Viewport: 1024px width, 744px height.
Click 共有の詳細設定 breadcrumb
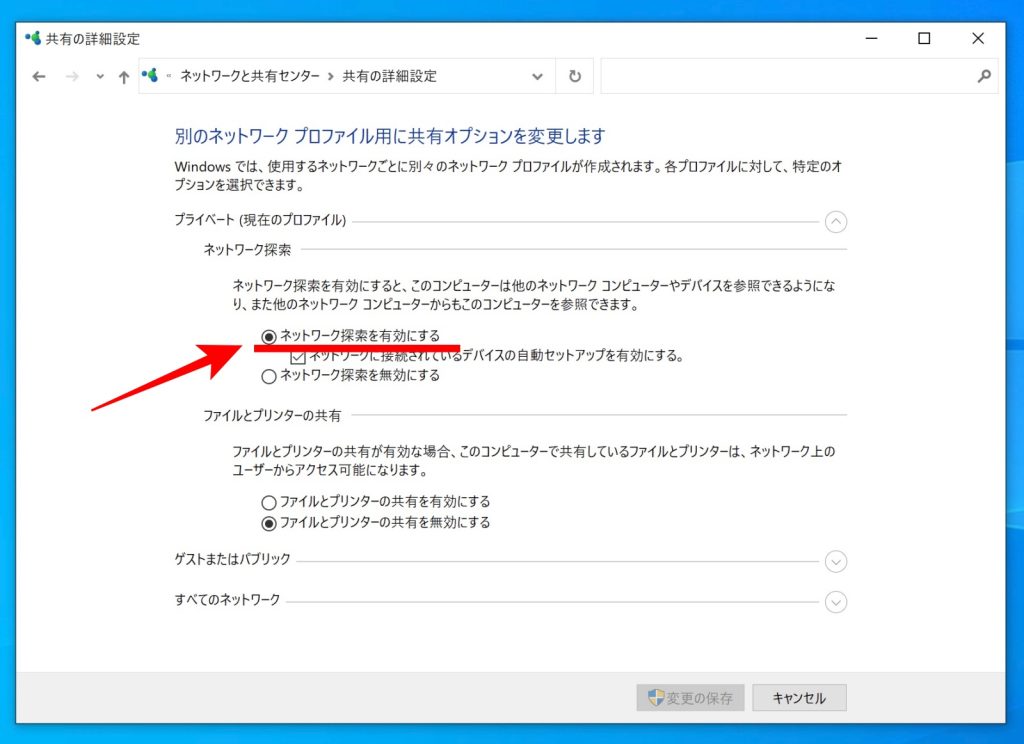[389, 76]
